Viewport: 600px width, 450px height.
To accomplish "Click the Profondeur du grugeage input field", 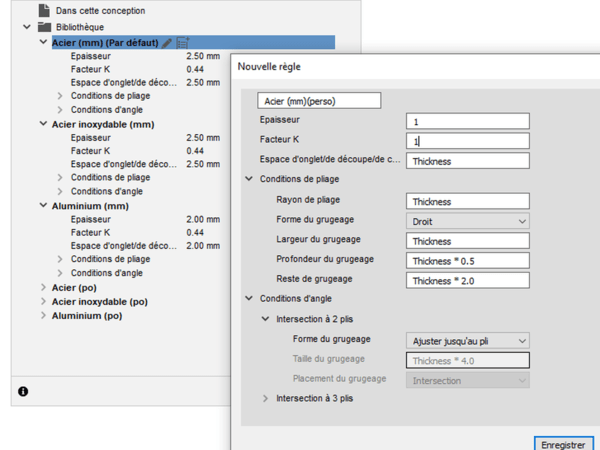I will coord(467,260).
